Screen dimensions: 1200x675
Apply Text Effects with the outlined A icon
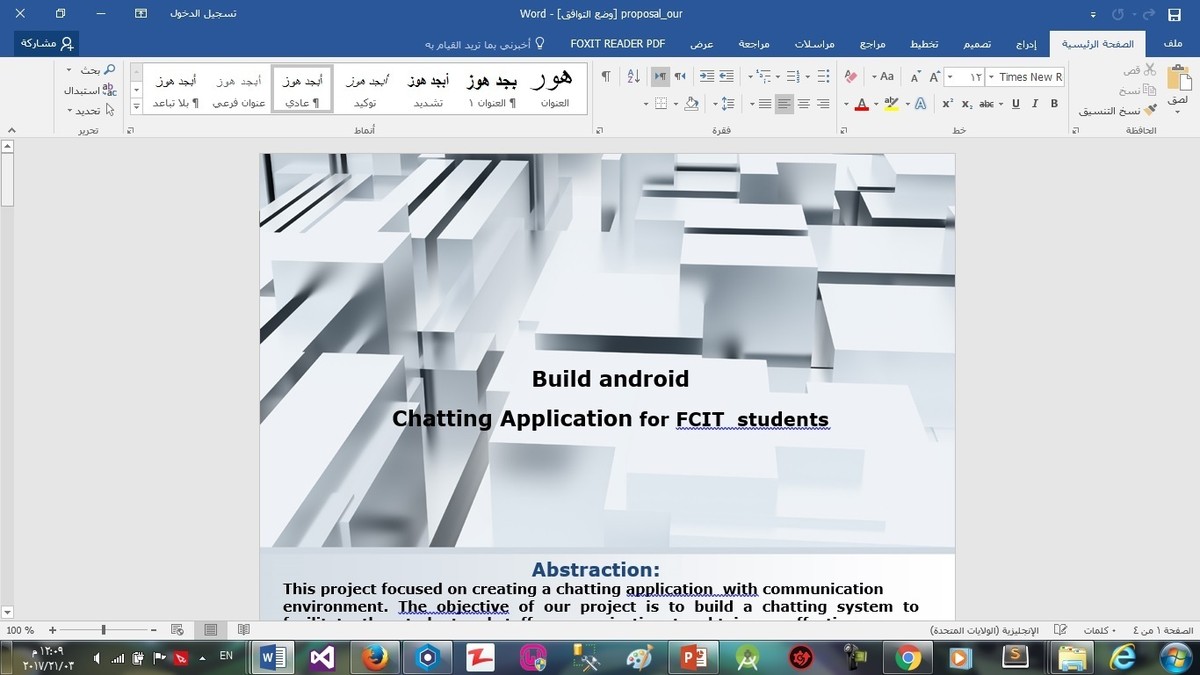tap(920, 104)
